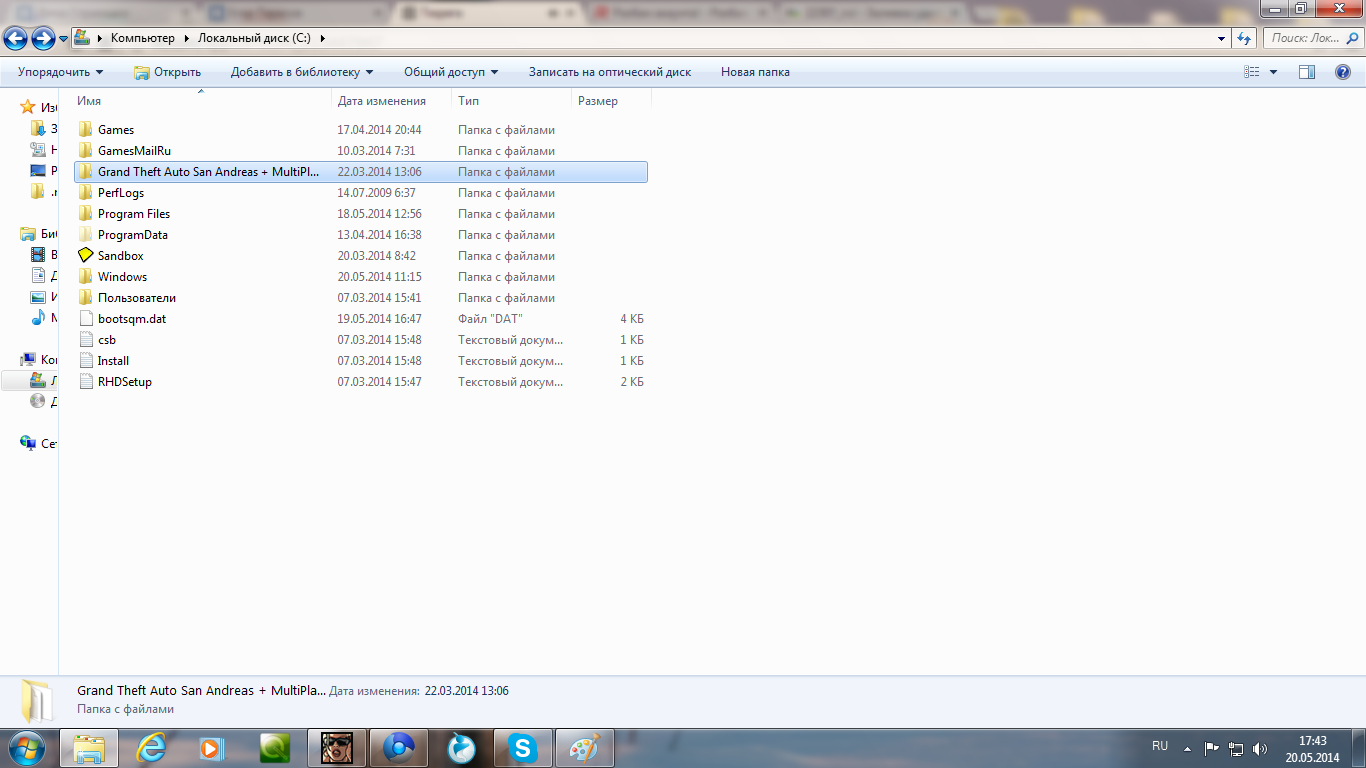Click the 4 КБ size of bootsqm.dat
Image resolution: width=1366 pixels, height=768 pixels.
632,319
